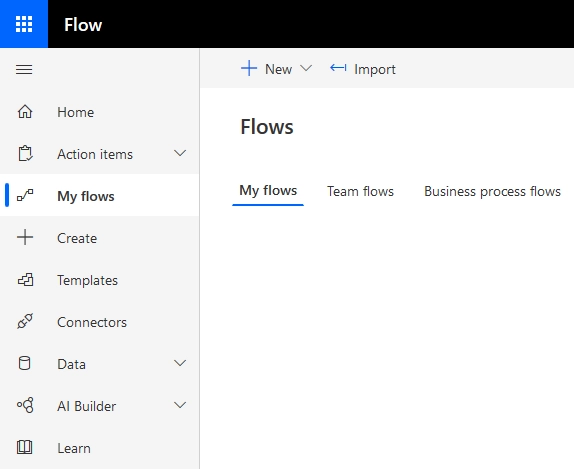Viewport: 574px width, 469px height.
Task: Switch to the Team flows tab
Action: 360,191
